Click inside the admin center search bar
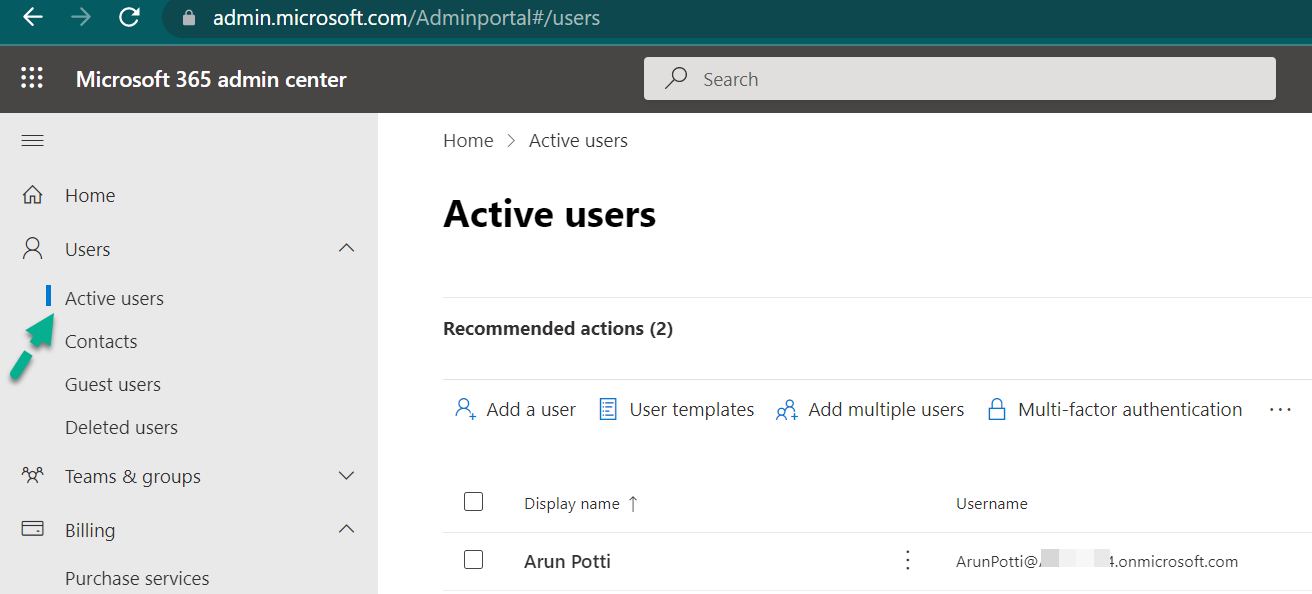This screenshot has width=1312, height=594. click(959, 78)
